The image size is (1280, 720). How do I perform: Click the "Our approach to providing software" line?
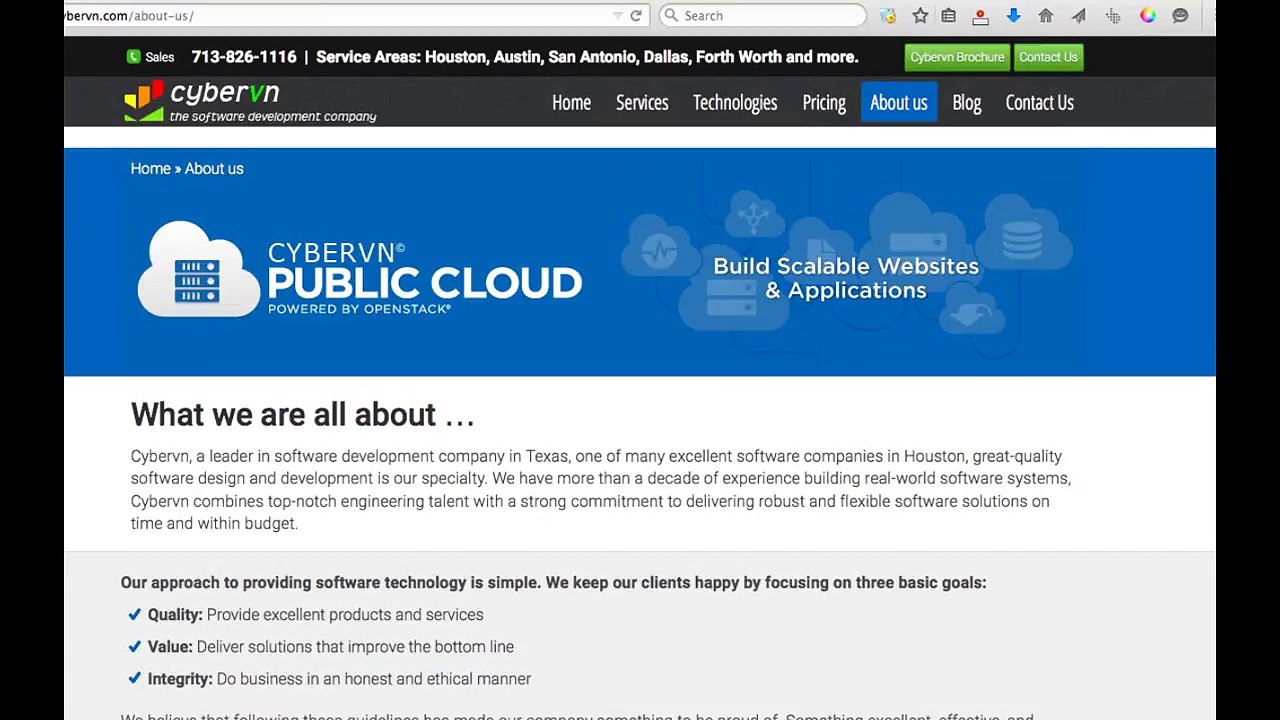click(553, 582)
